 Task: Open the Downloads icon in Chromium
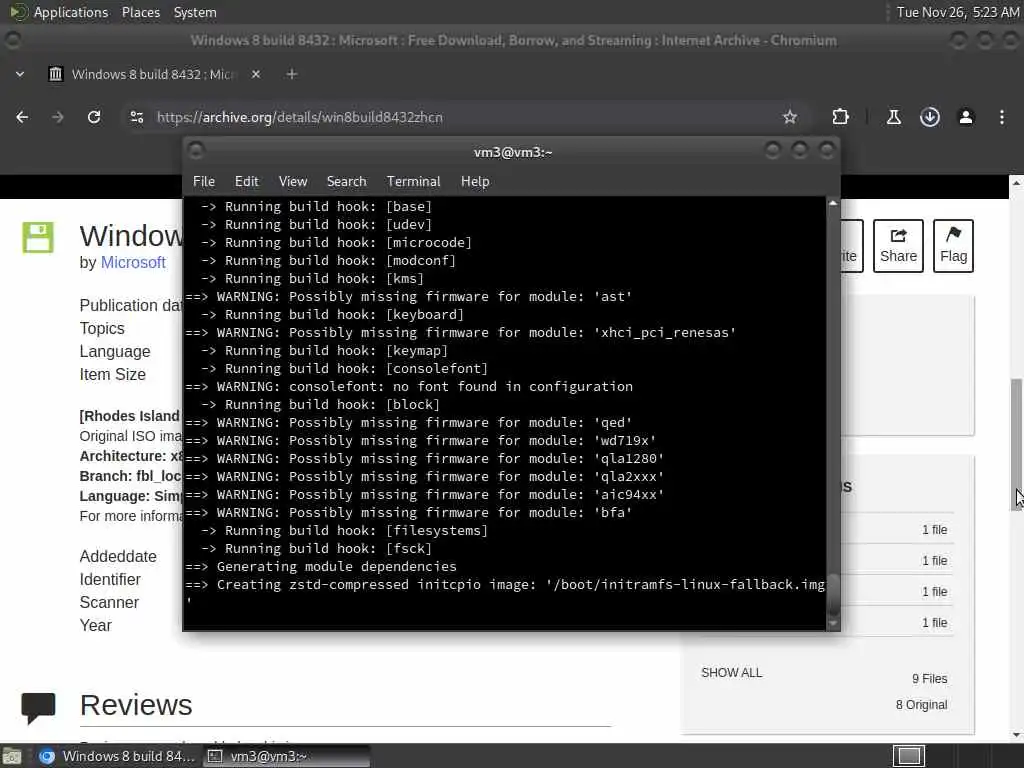(930, 118)
